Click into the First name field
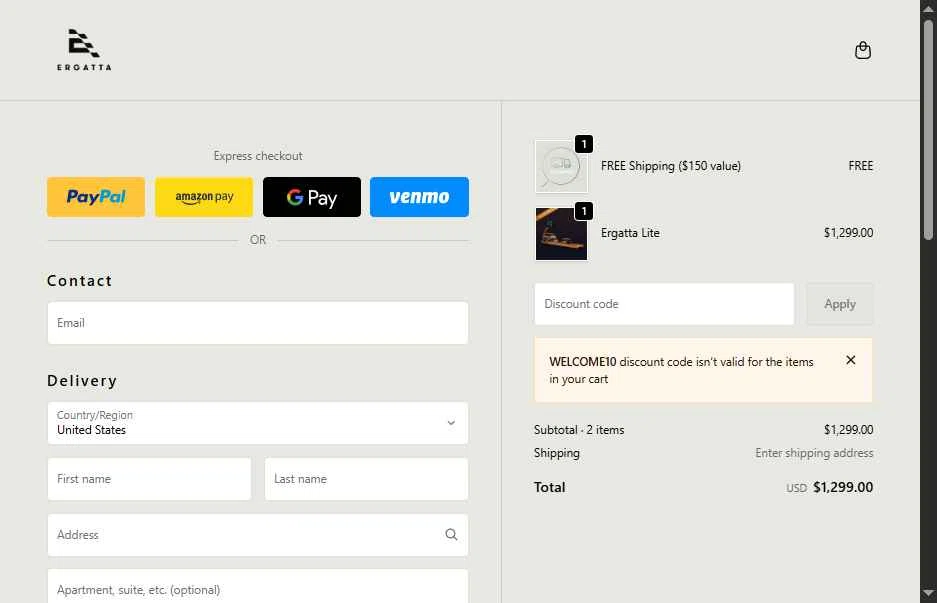The height and width of the screenshot is (603, 937). (x=149, y=479)
